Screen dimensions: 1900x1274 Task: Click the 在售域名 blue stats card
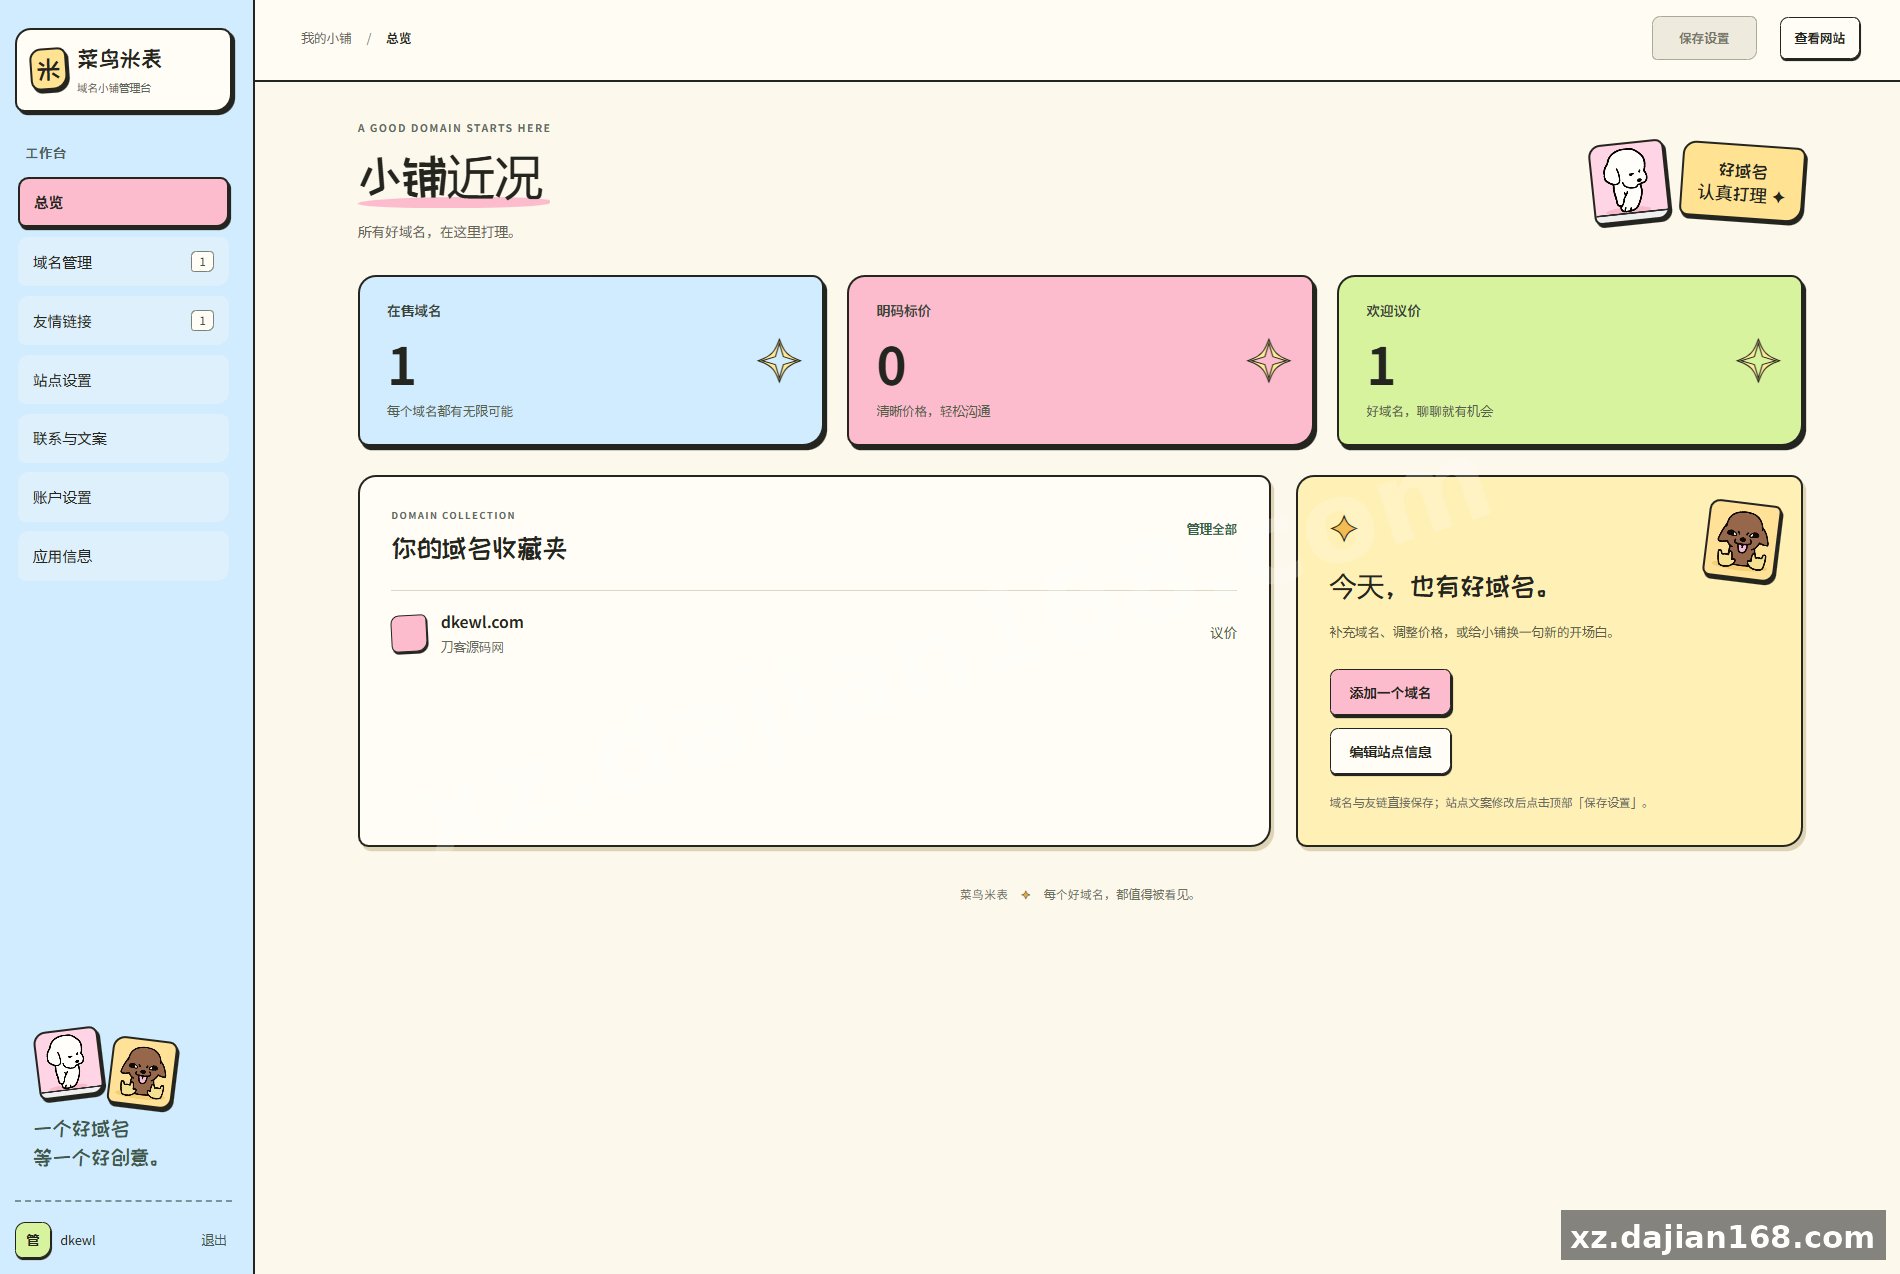coord(591,361)
